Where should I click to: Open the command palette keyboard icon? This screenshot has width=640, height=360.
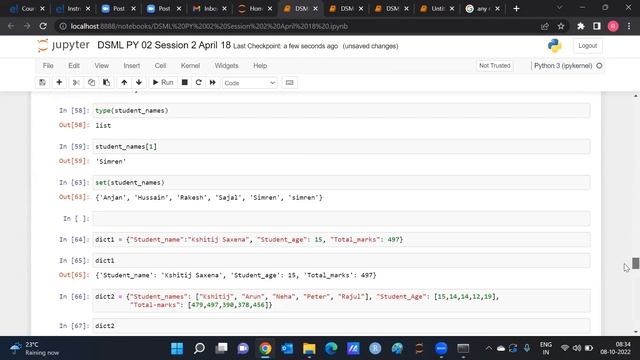289,82
